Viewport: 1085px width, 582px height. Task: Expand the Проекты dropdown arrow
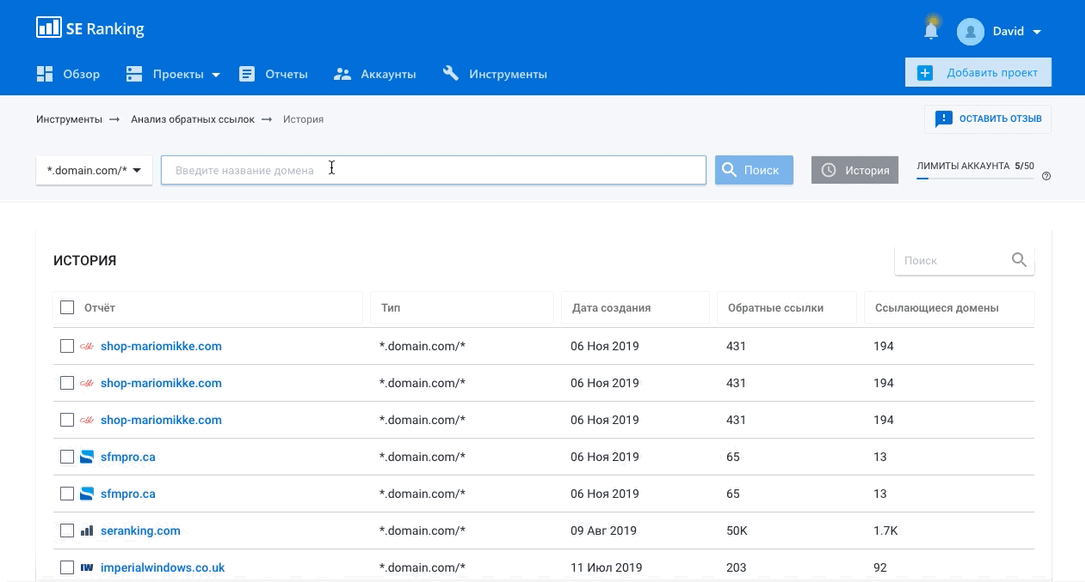coord(216,75)
